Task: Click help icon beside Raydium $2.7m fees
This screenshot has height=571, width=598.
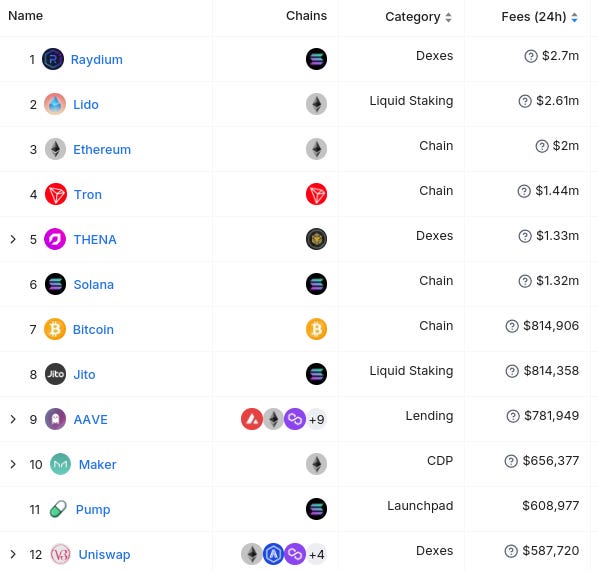Action: tap(531, 56)
